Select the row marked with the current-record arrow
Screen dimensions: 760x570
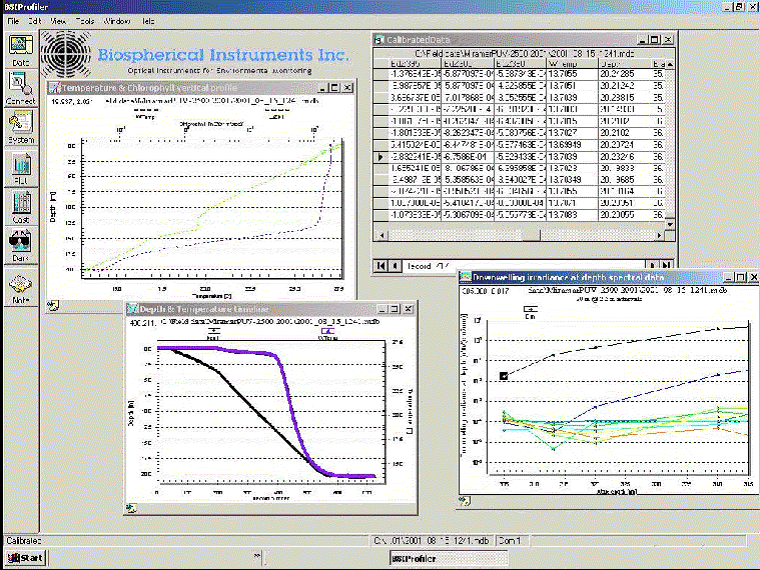tap(380, 157)
